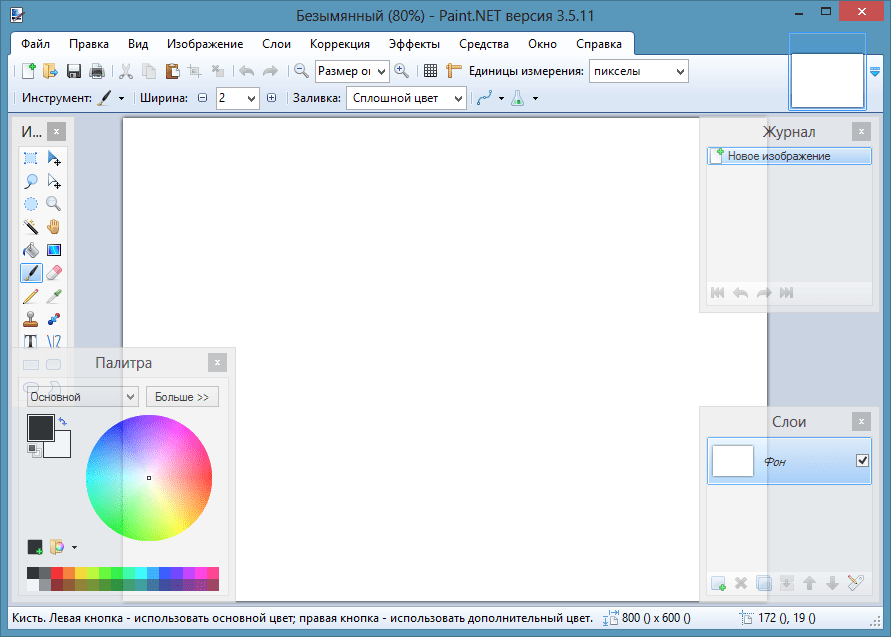Open the Коррекция menu
The width and height of the screenshot is (891, 637).
(x=340, y=44)
